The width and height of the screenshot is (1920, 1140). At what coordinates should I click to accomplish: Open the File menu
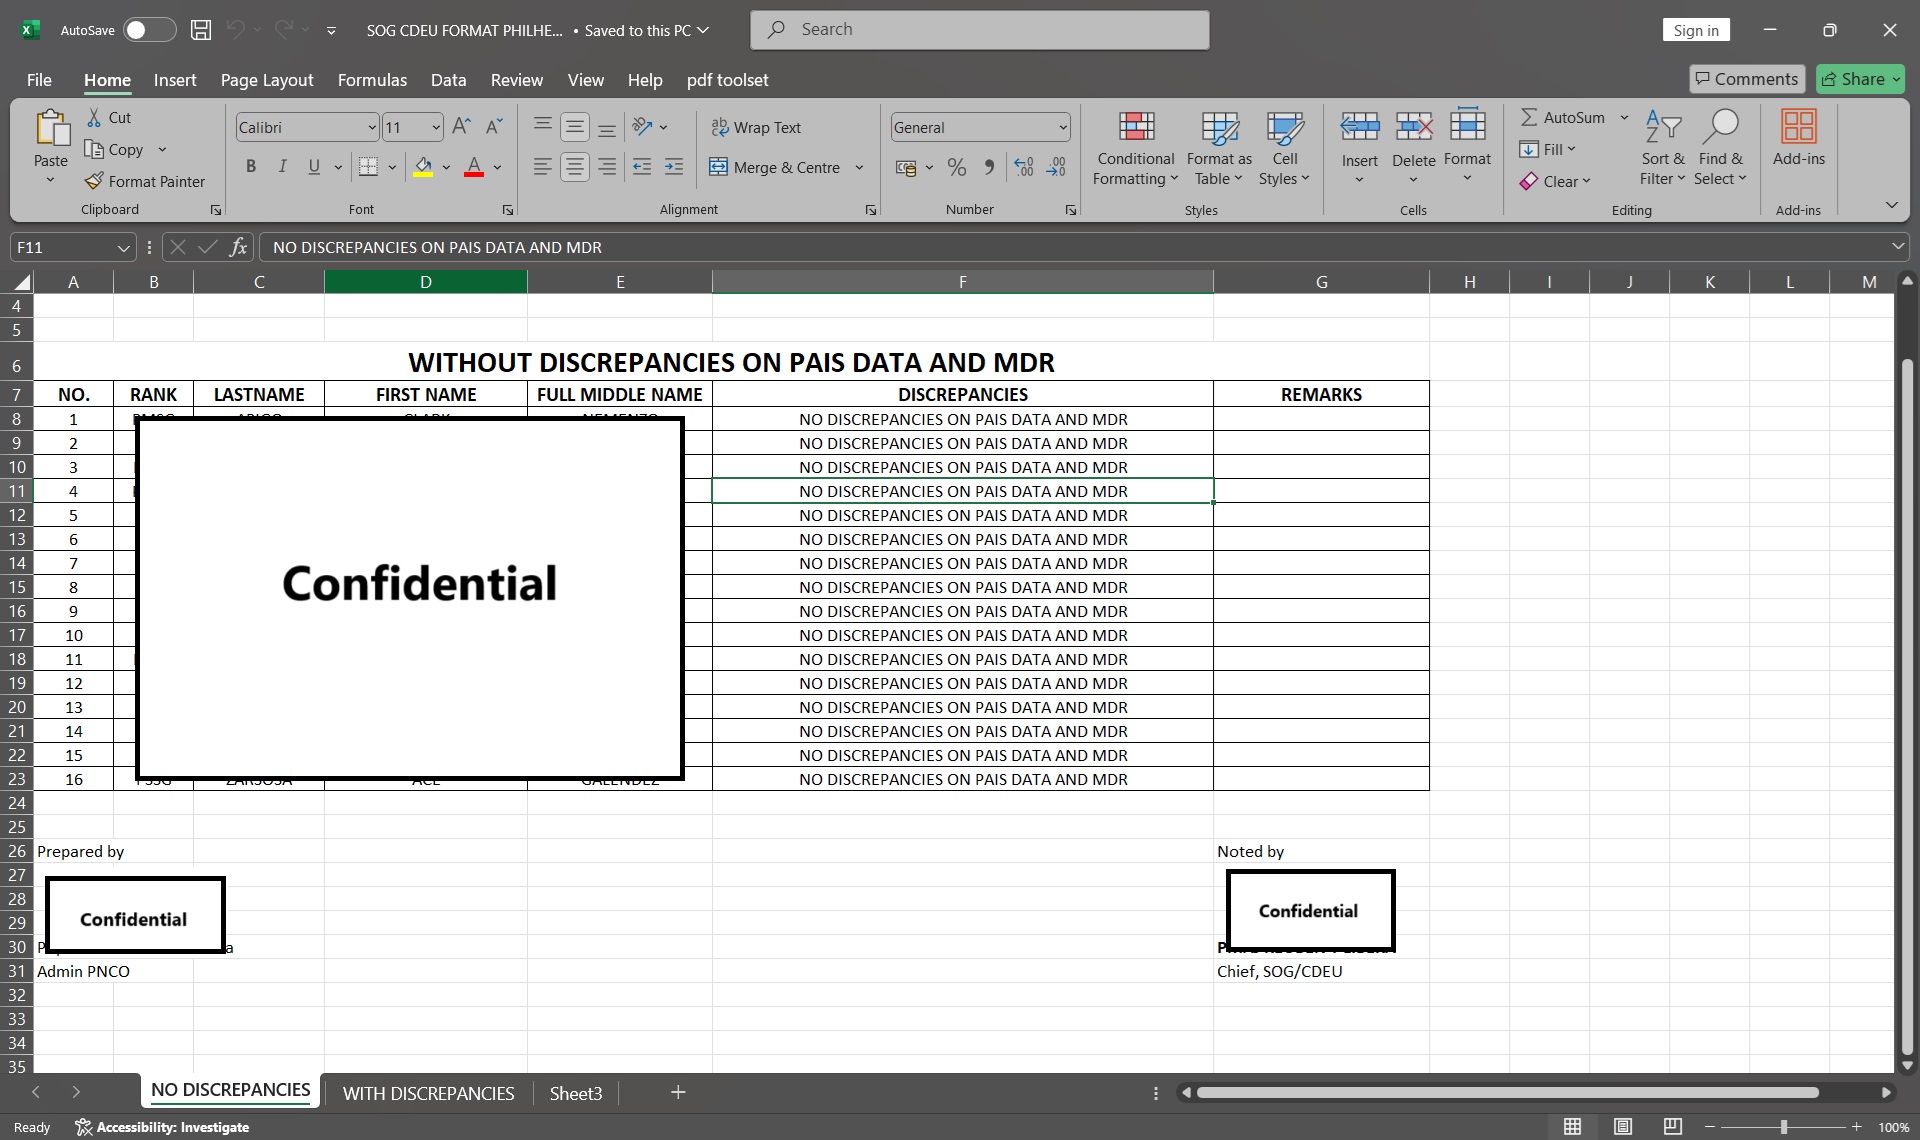(x=39, y=80)
